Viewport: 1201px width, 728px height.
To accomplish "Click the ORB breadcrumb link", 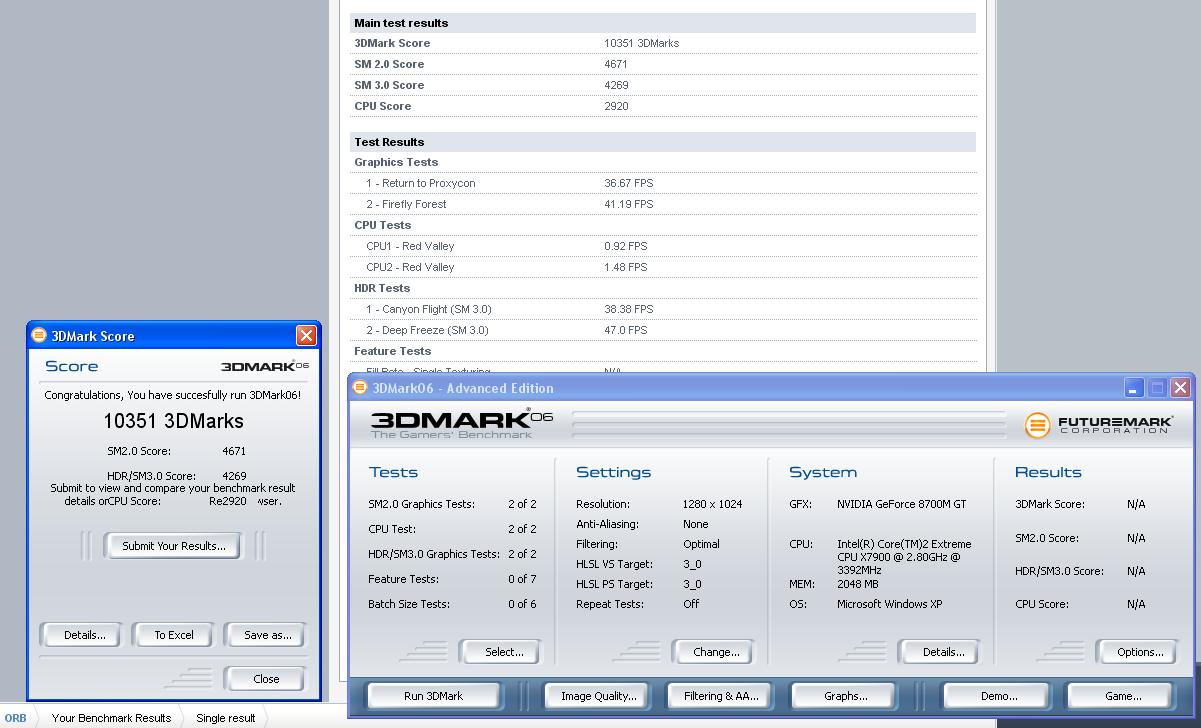I will 15,718.
